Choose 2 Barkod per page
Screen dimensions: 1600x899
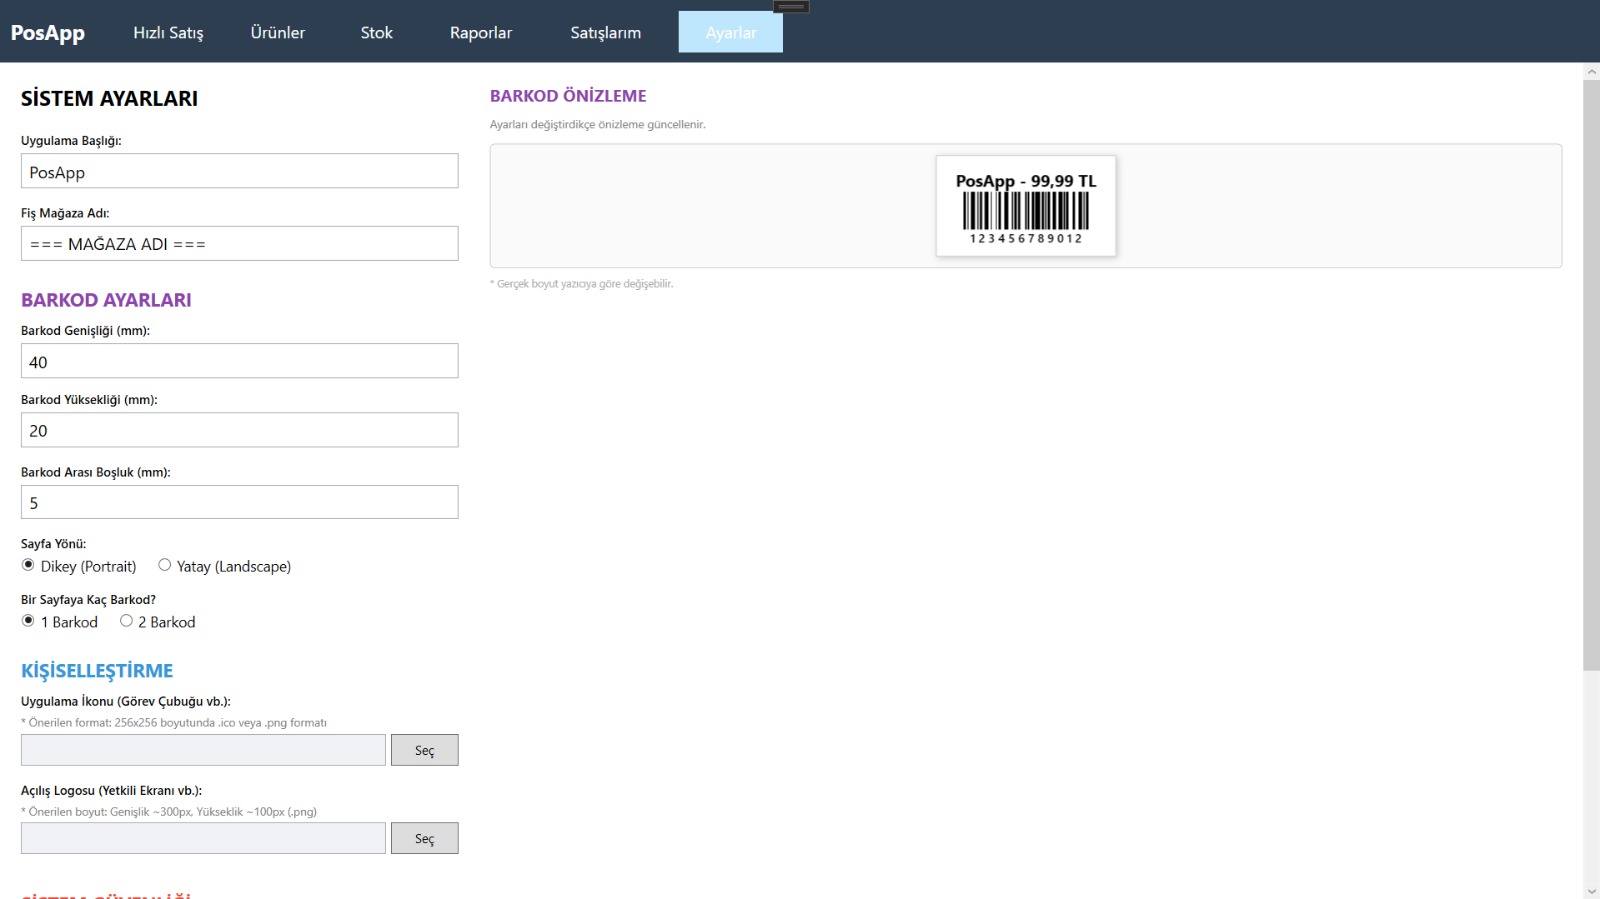coord(127,621)
